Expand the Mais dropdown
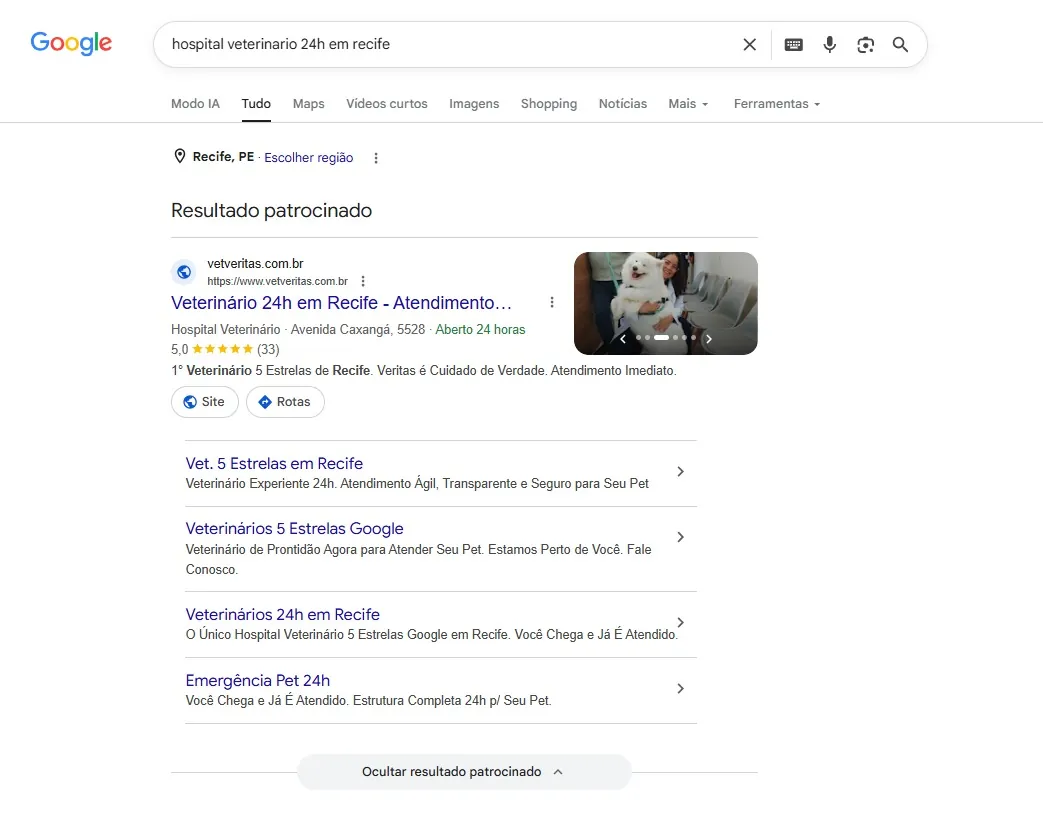 point(688,104)
